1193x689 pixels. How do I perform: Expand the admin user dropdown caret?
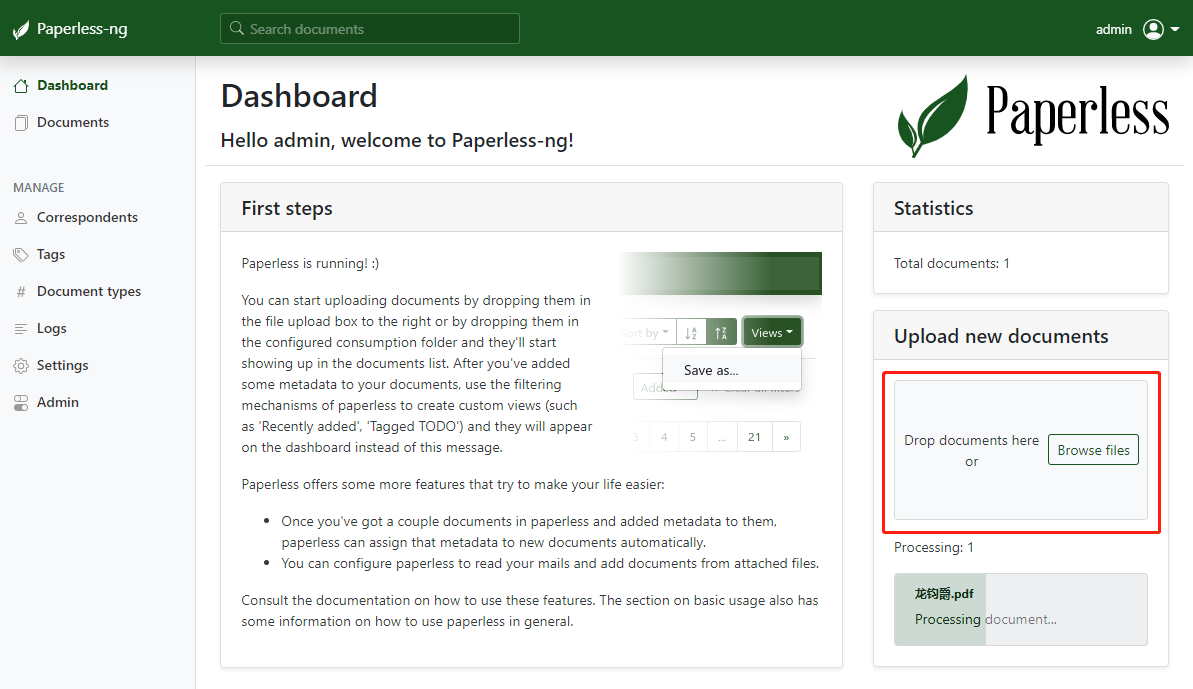[1175, 29]
